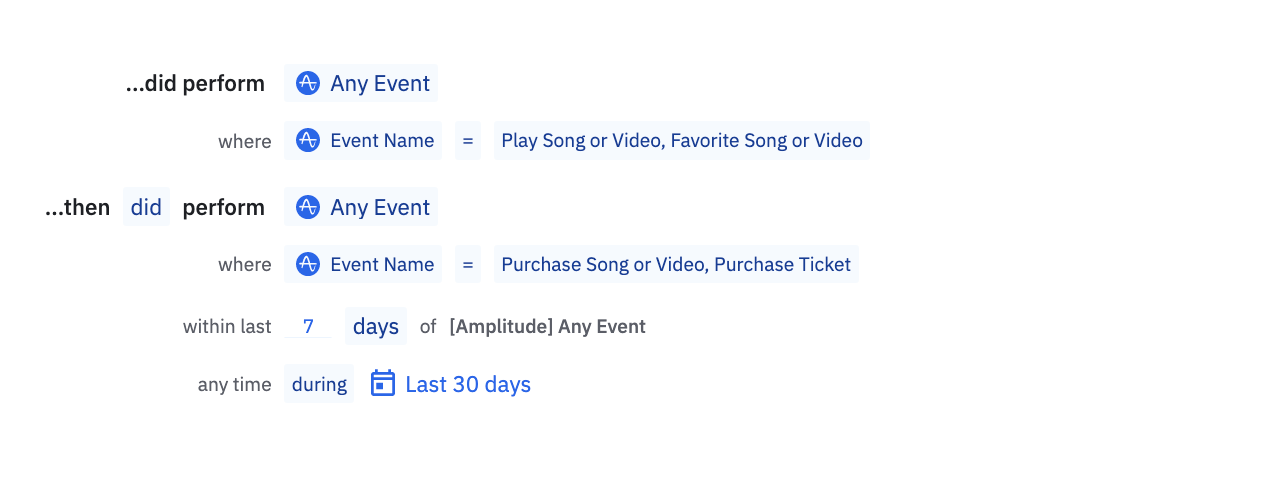Click the 'where' label above 'within last'
Image resolution: width=1280 pixels, height=486 pixels.
(x=245, y=264)
